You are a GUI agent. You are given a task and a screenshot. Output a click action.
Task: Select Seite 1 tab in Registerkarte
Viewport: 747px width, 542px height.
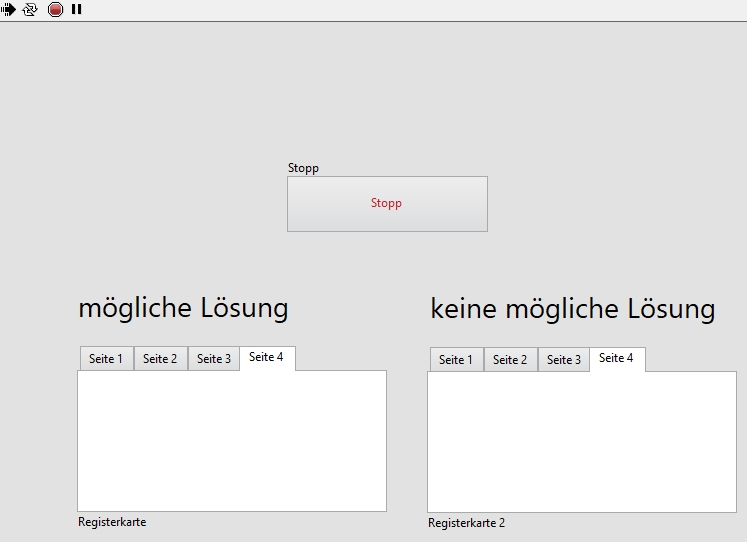(x=107, y=359)
